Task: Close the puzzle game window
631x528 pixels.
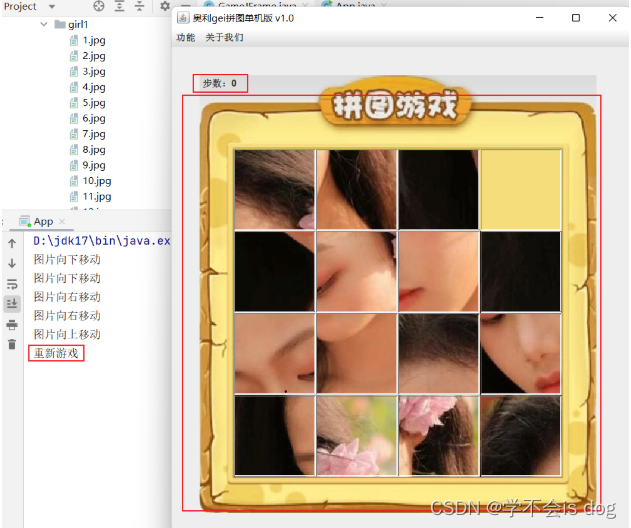Action: coord(612,18)
